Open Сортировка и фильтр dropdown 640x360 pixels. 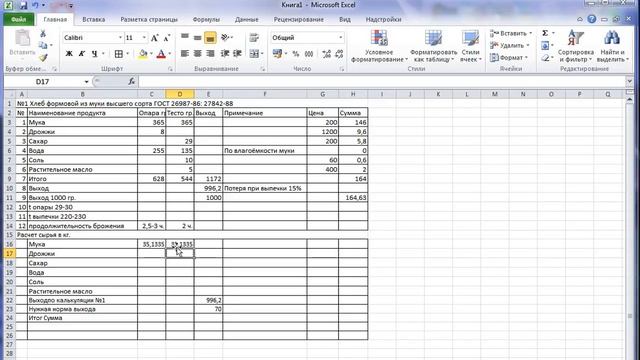[576, 47]
